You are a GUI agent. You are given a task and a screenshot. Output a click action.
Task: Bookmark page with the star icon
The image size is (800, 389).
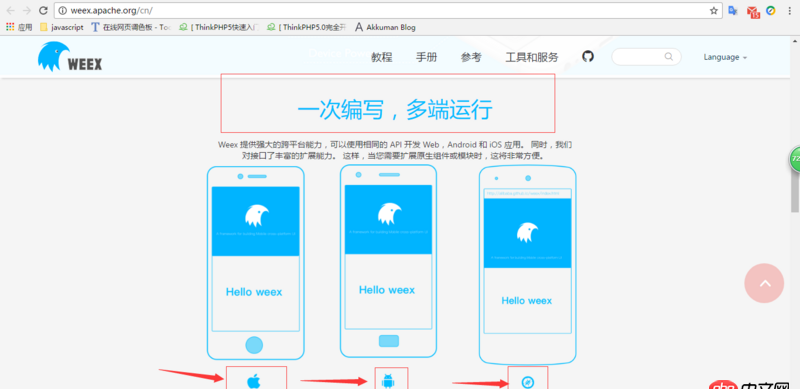click(713, 10)
